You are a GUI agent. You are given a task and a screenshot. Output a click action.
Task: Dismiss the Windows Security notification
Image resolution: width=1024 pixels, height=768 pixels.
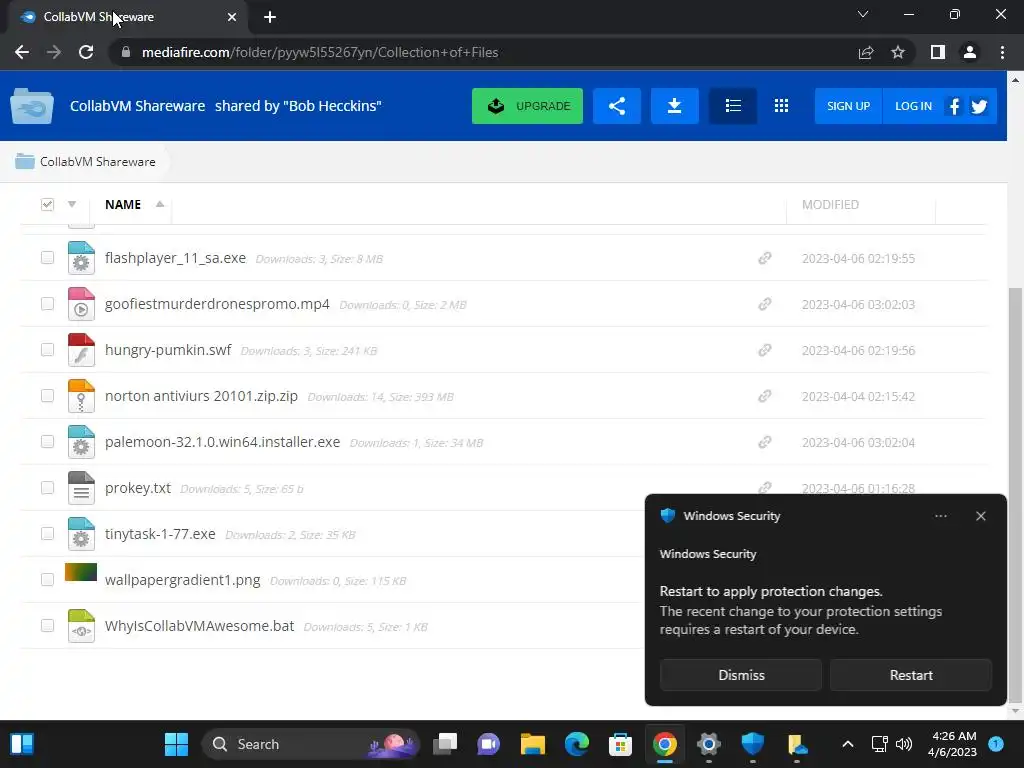click(x=741, y=675)
